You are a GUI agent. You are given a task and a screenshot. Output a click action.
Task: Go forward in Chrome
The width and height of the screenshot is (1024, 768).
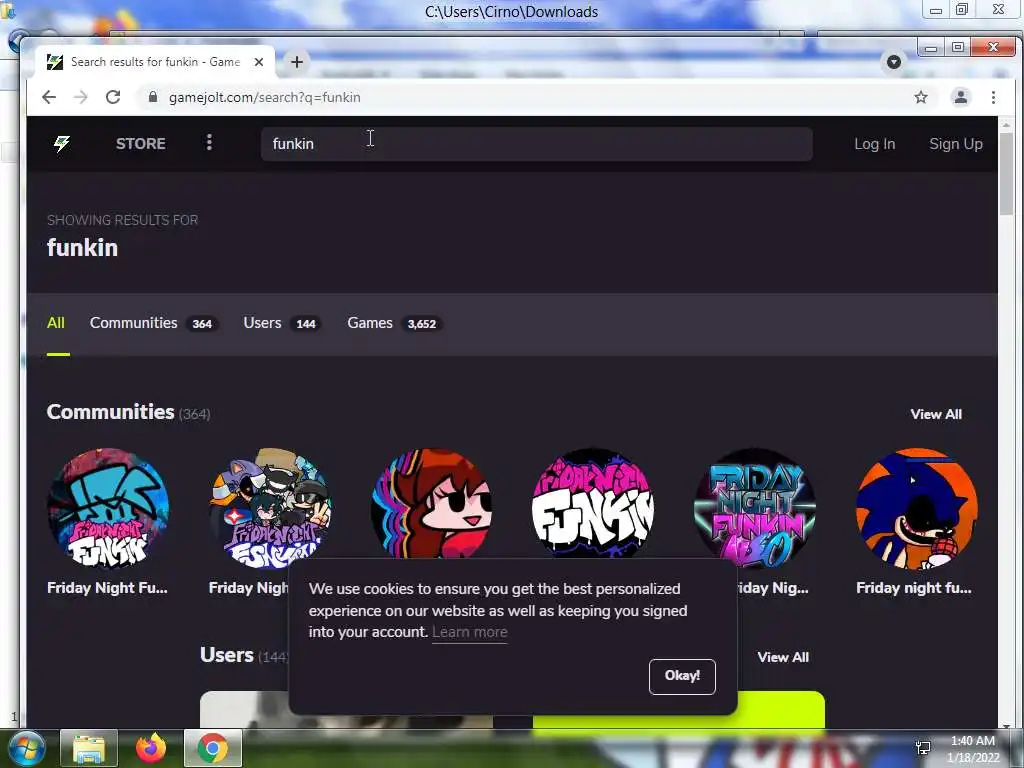(81, 97)
